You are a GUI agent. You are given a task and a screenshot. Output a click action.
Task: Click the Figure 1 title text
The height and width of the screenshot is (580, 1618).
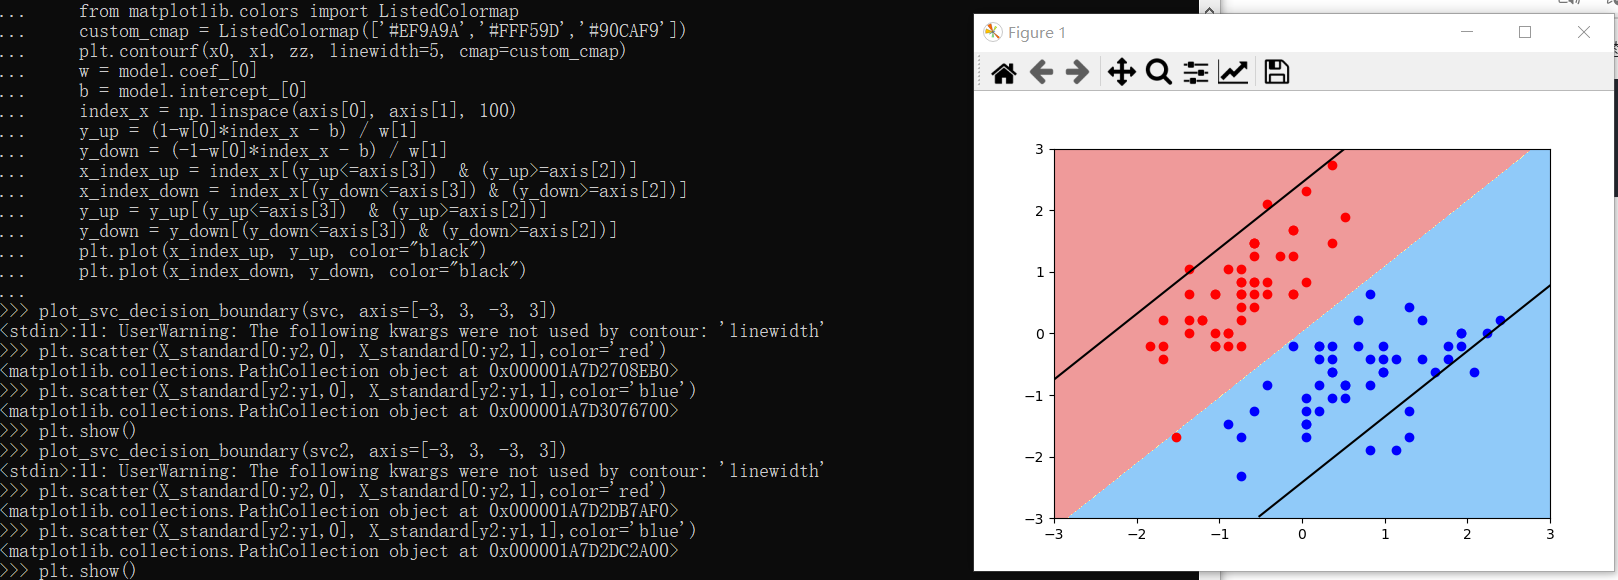click(x=1037, y=32)
